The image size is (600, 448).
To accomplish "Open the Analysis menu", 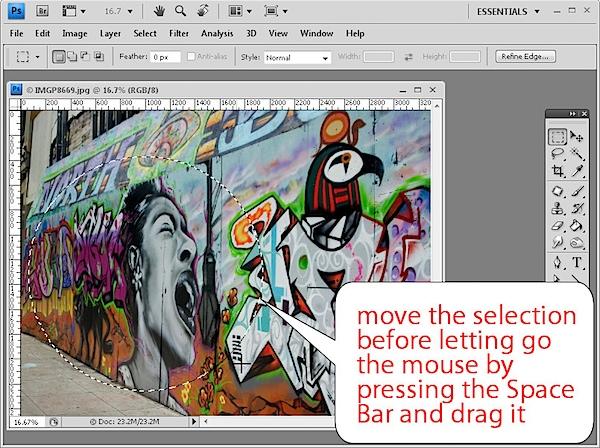I will (x=217, y=34).
